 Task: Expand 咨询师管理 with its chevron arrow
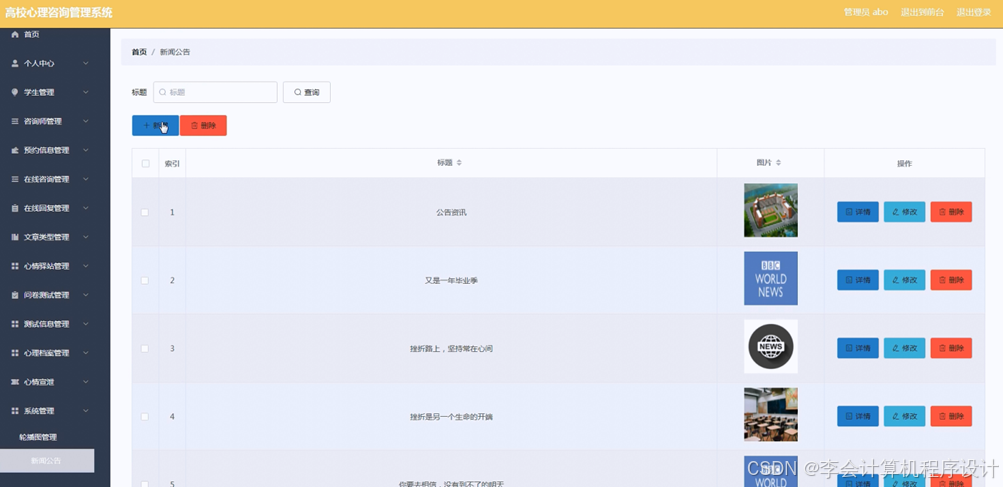point(86,121)
